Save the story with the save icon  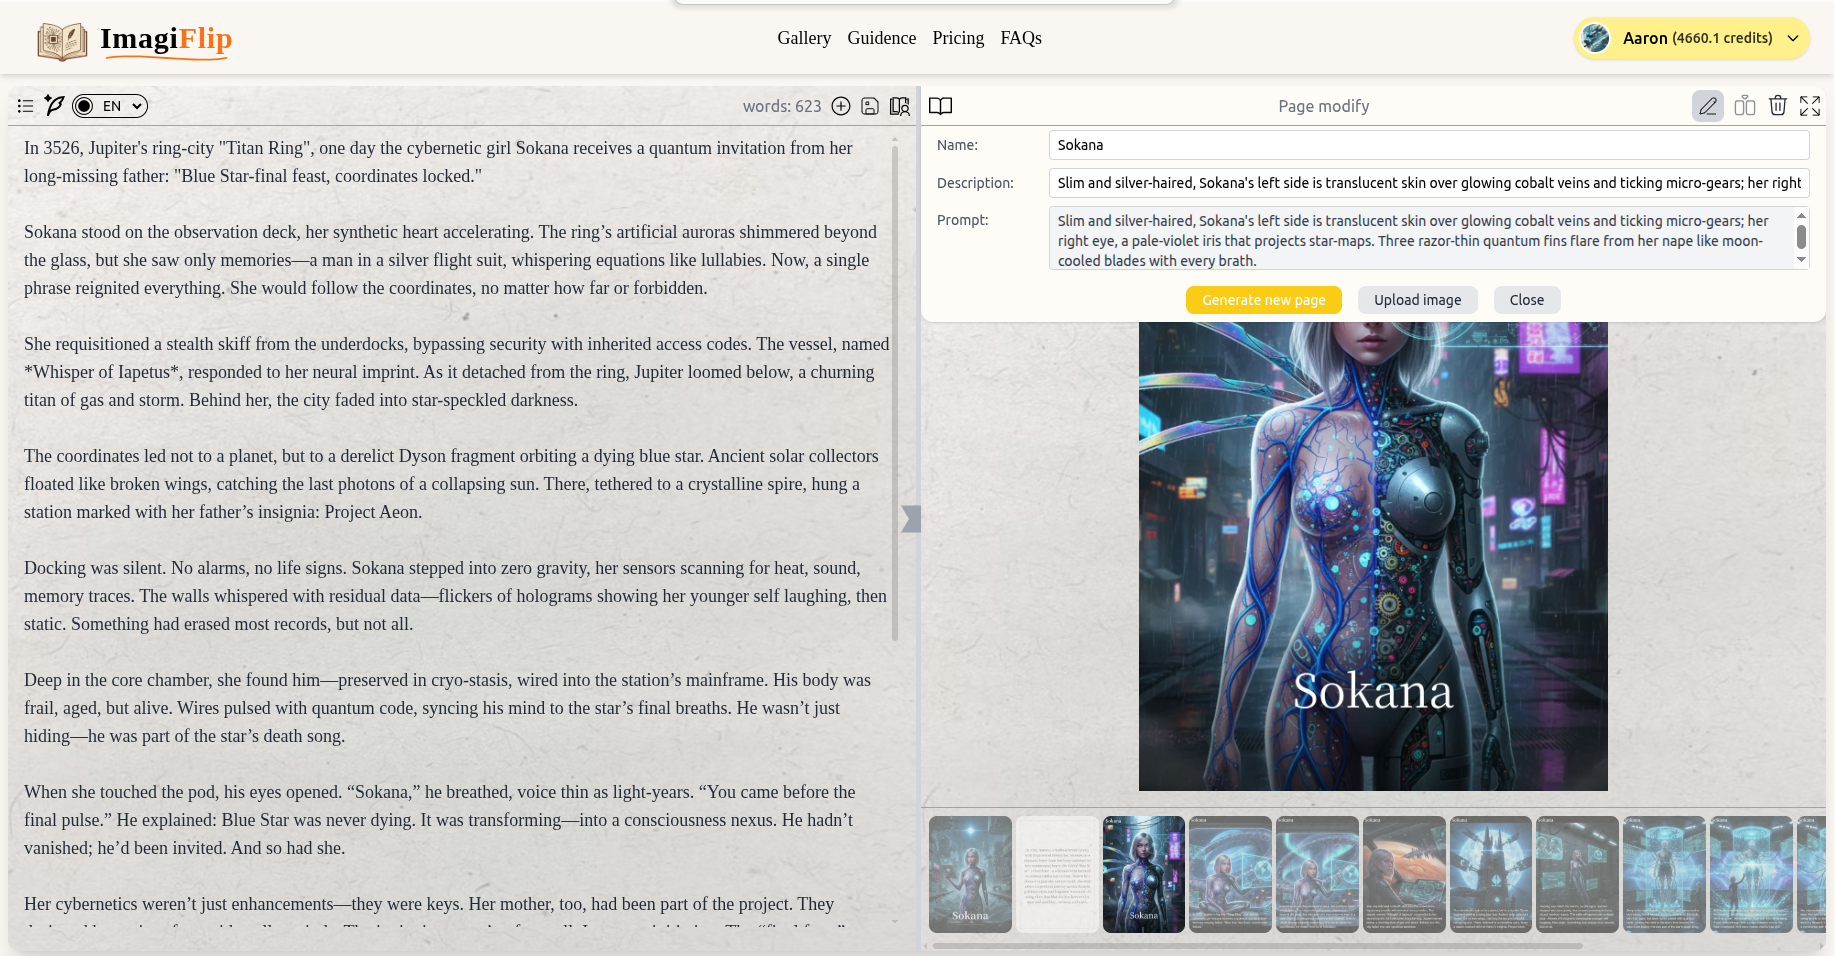[x=869, y=105]
